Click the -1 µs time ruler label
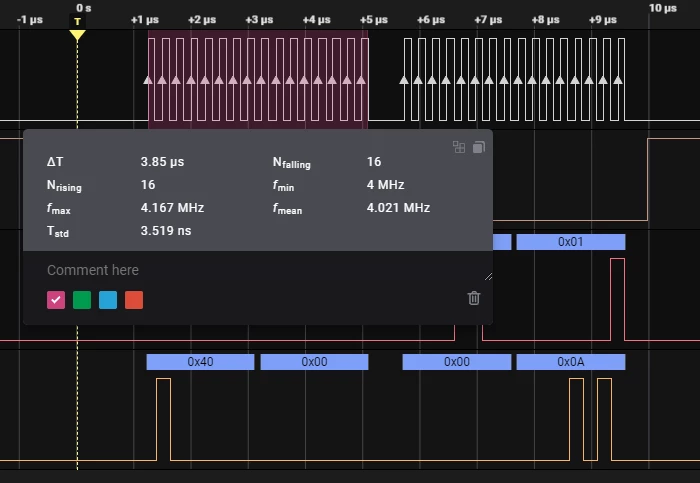This screenshot has width=700, height=483. click(x=30, y=20)
